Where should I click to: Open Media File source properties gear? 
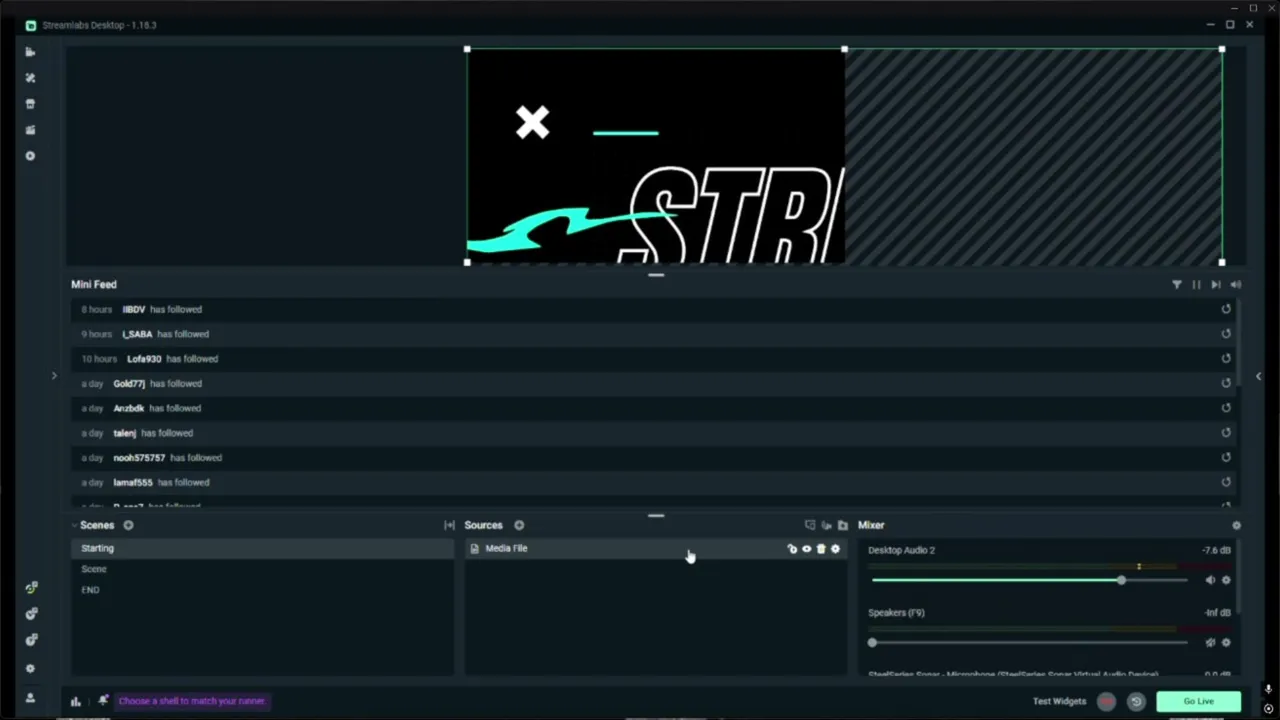click(x=836, y=549)
